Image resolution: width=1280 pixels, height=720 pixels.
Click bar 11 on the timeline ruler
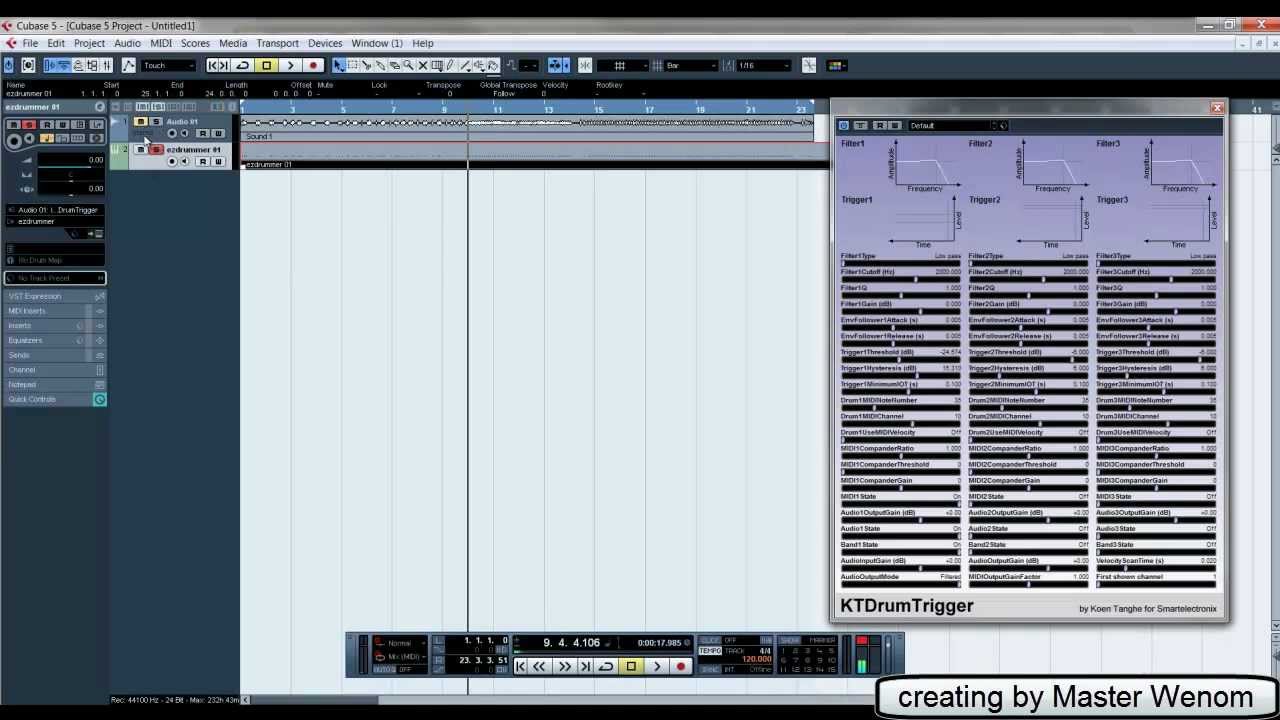coord(497,108)
